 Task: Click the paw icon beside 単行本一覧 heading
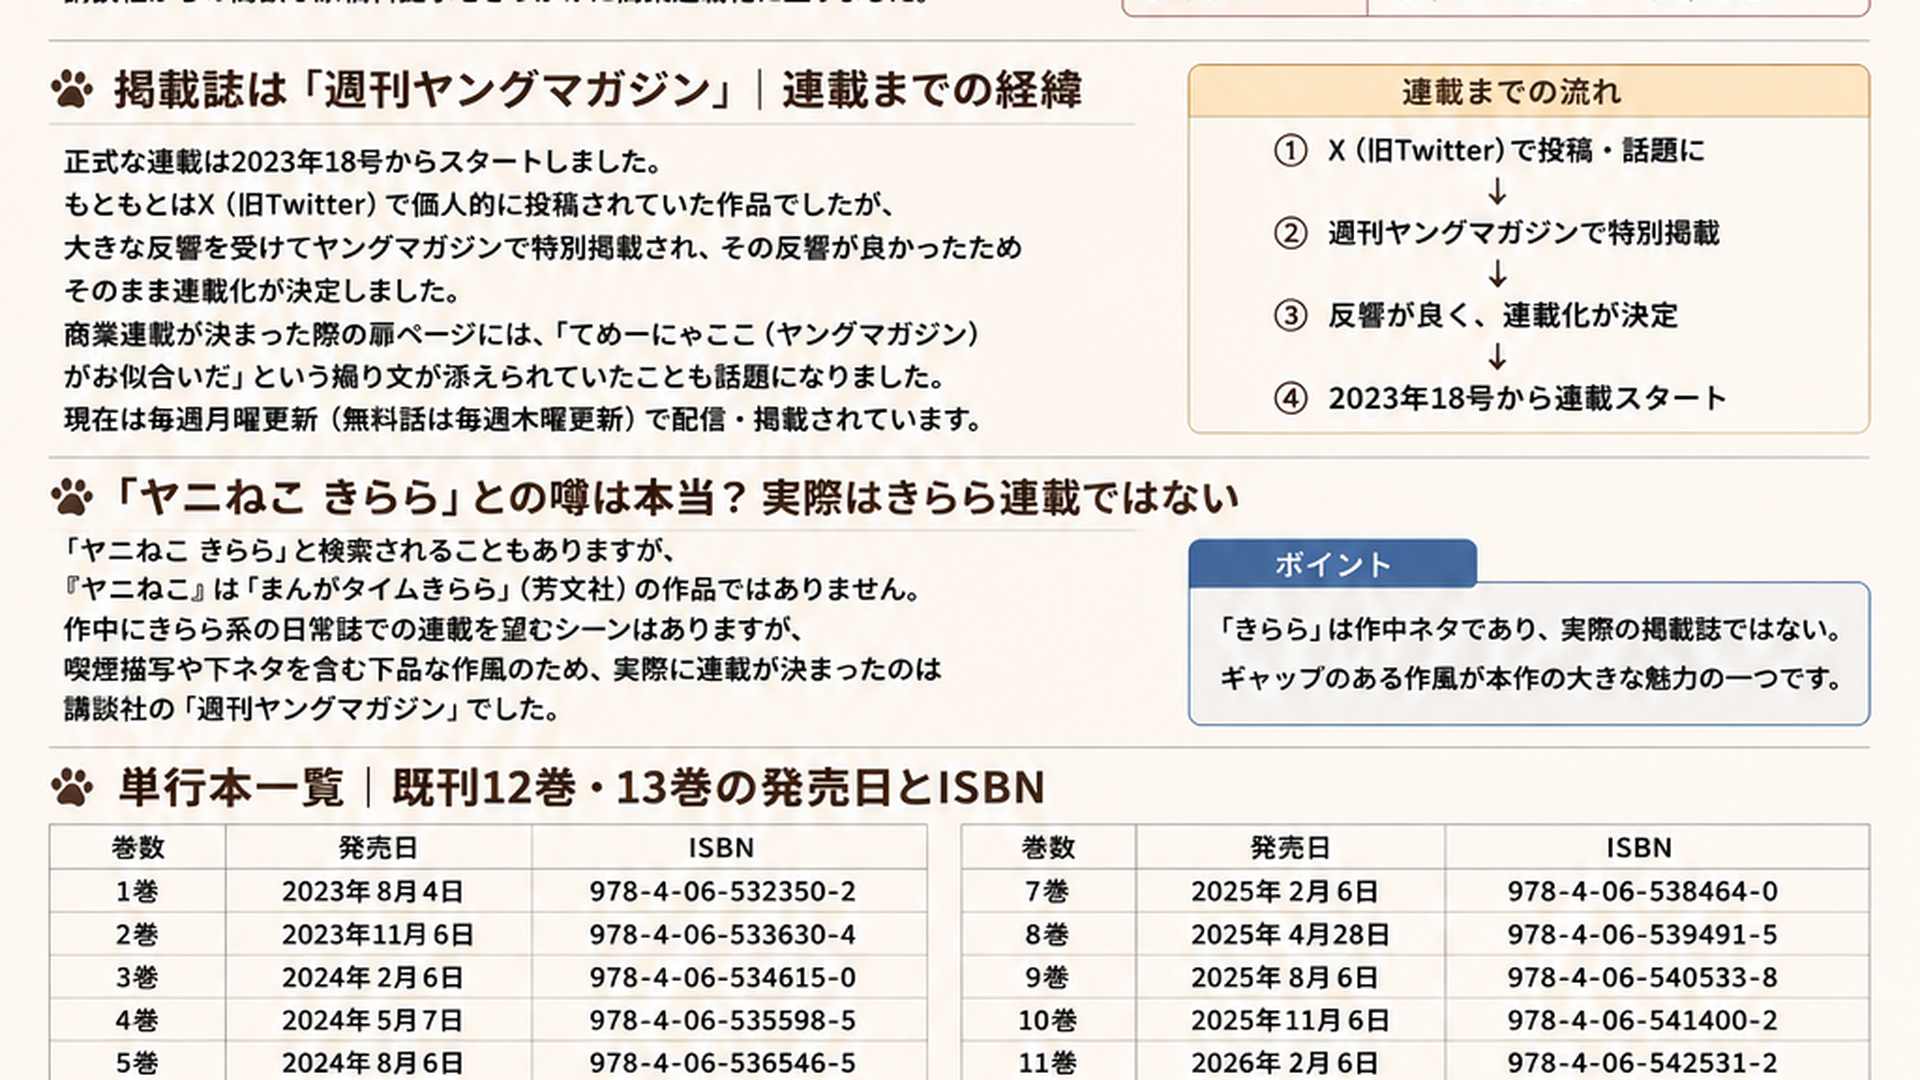click(x=72, y=788)
